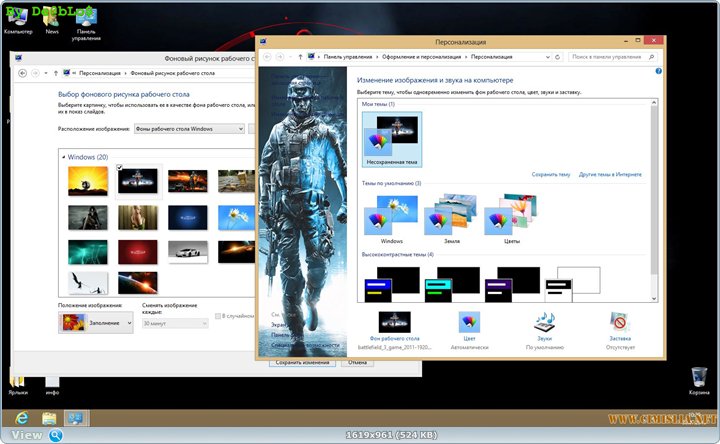Select the Земля default theme
The width and height of the screenshot is (720, 444).
tap(451, 218)
